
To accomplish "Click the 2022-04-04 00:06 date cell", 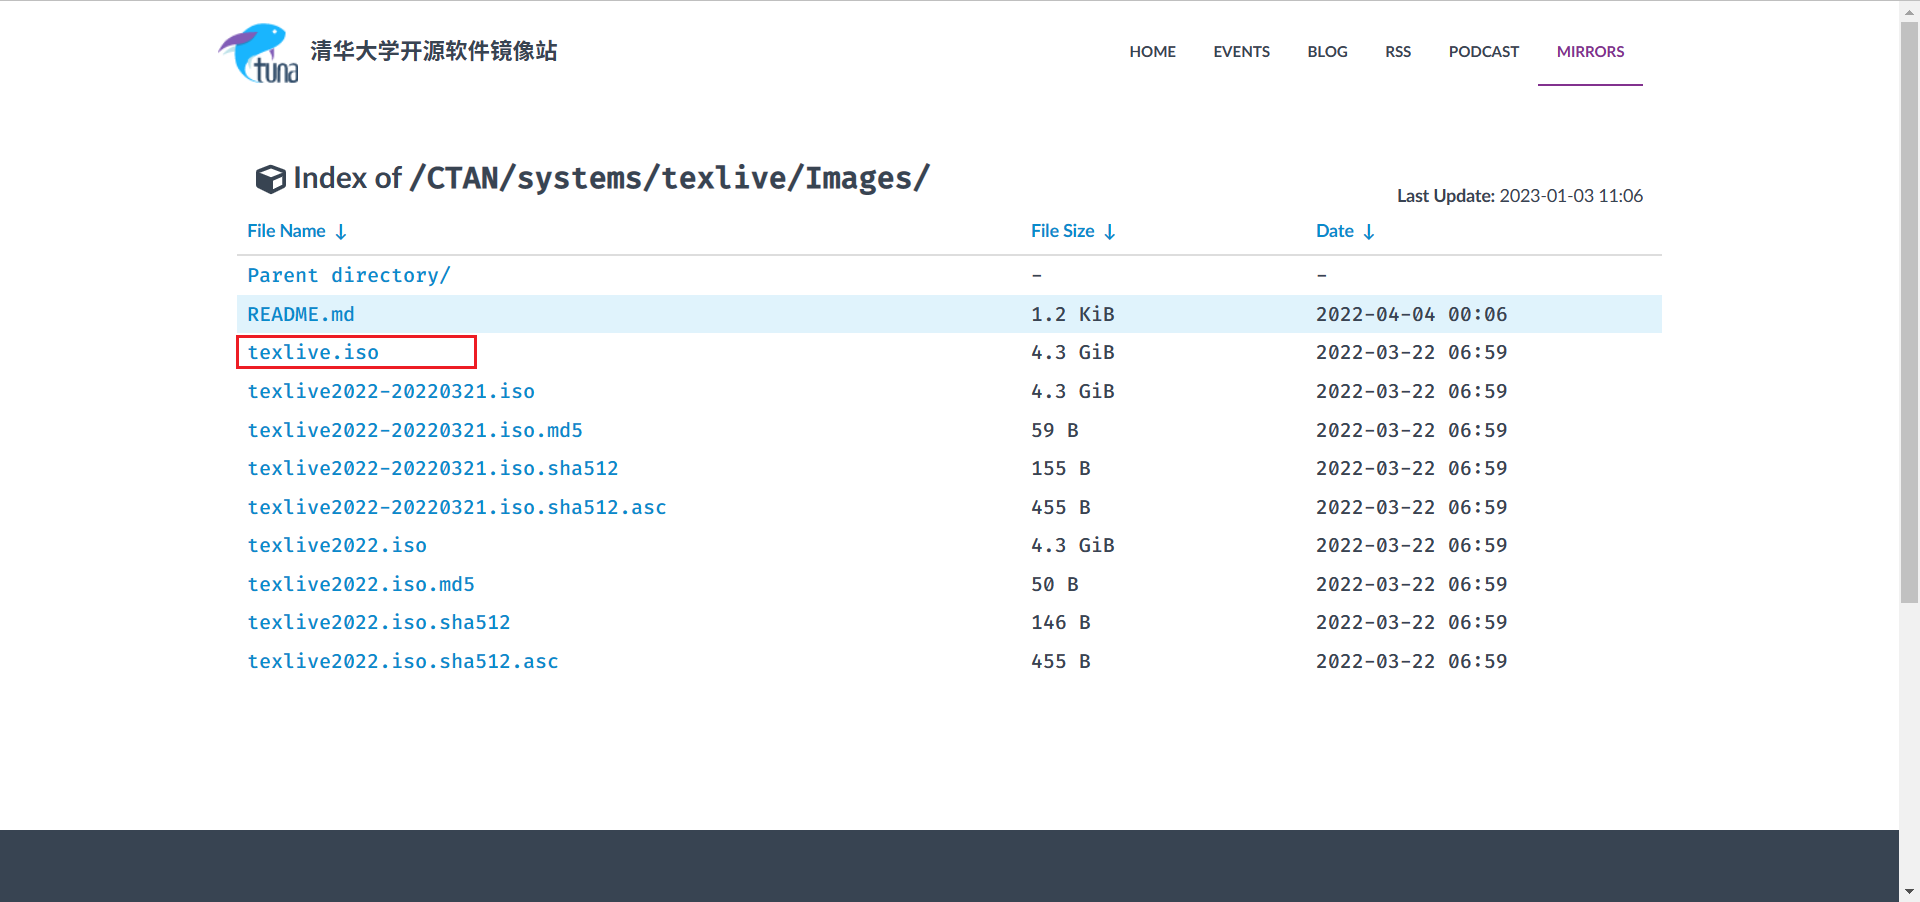I will 1411,314.
